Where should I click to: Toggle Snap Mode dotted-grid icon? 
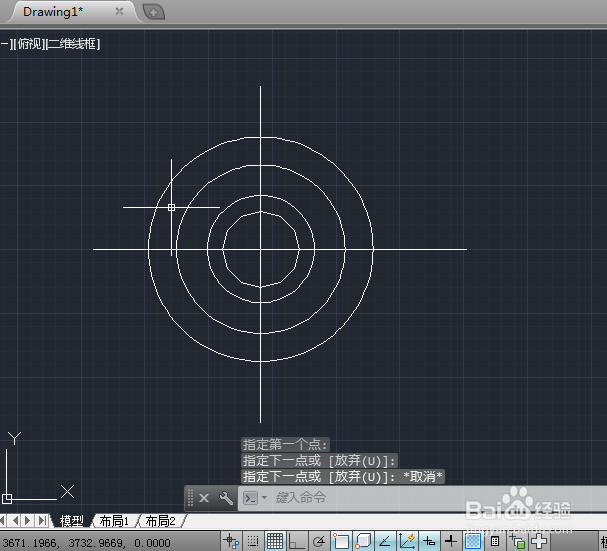[x=253, y=541]
